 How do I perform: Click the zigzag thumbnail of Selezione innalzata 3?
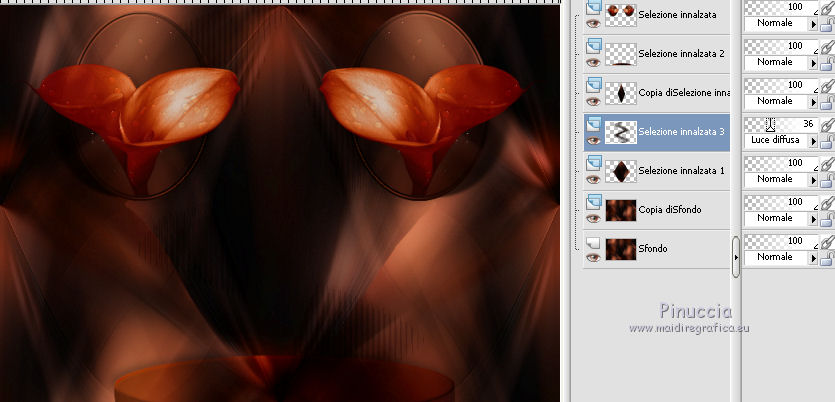click(x=621, y=132)
